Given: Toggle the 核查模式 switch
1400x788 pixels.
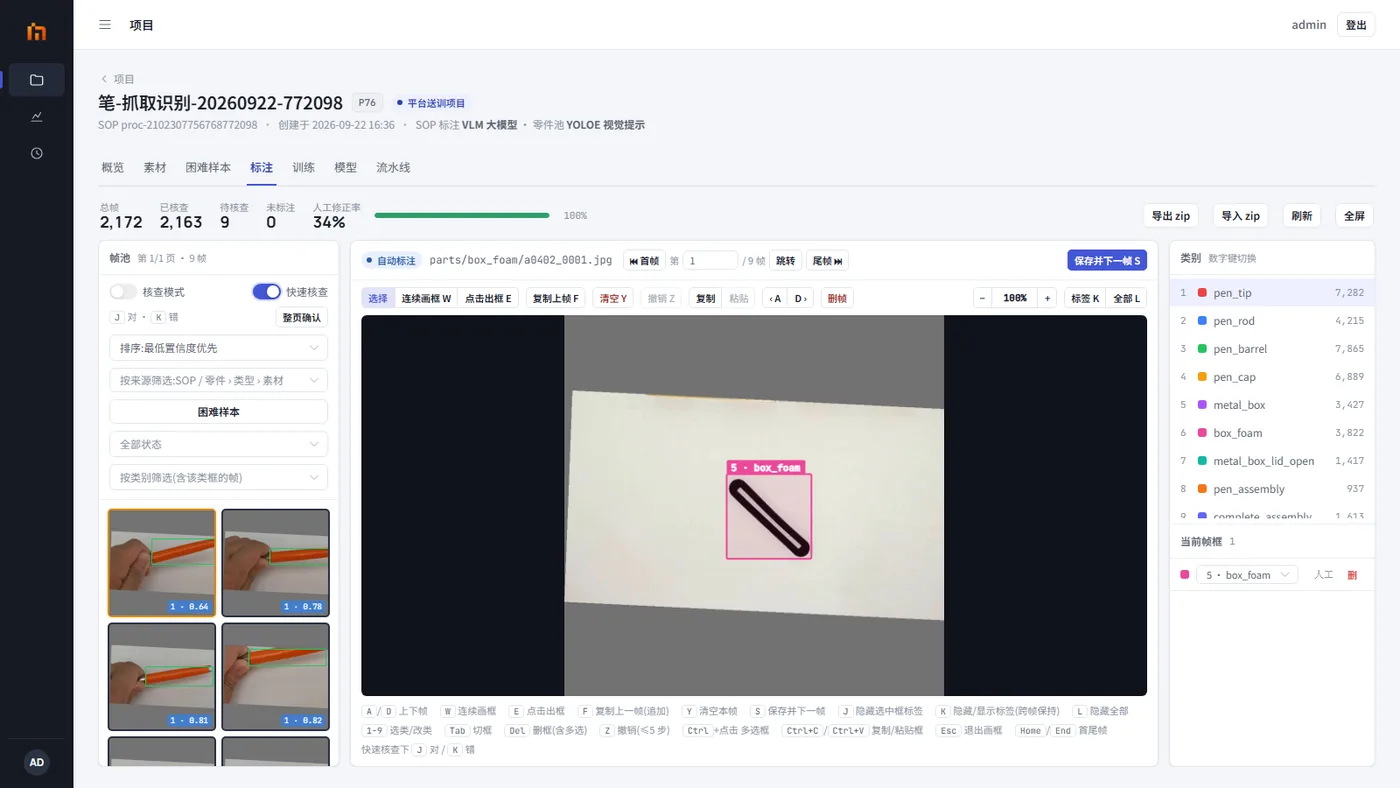Looking at the screenshot, I should (123, 292).
